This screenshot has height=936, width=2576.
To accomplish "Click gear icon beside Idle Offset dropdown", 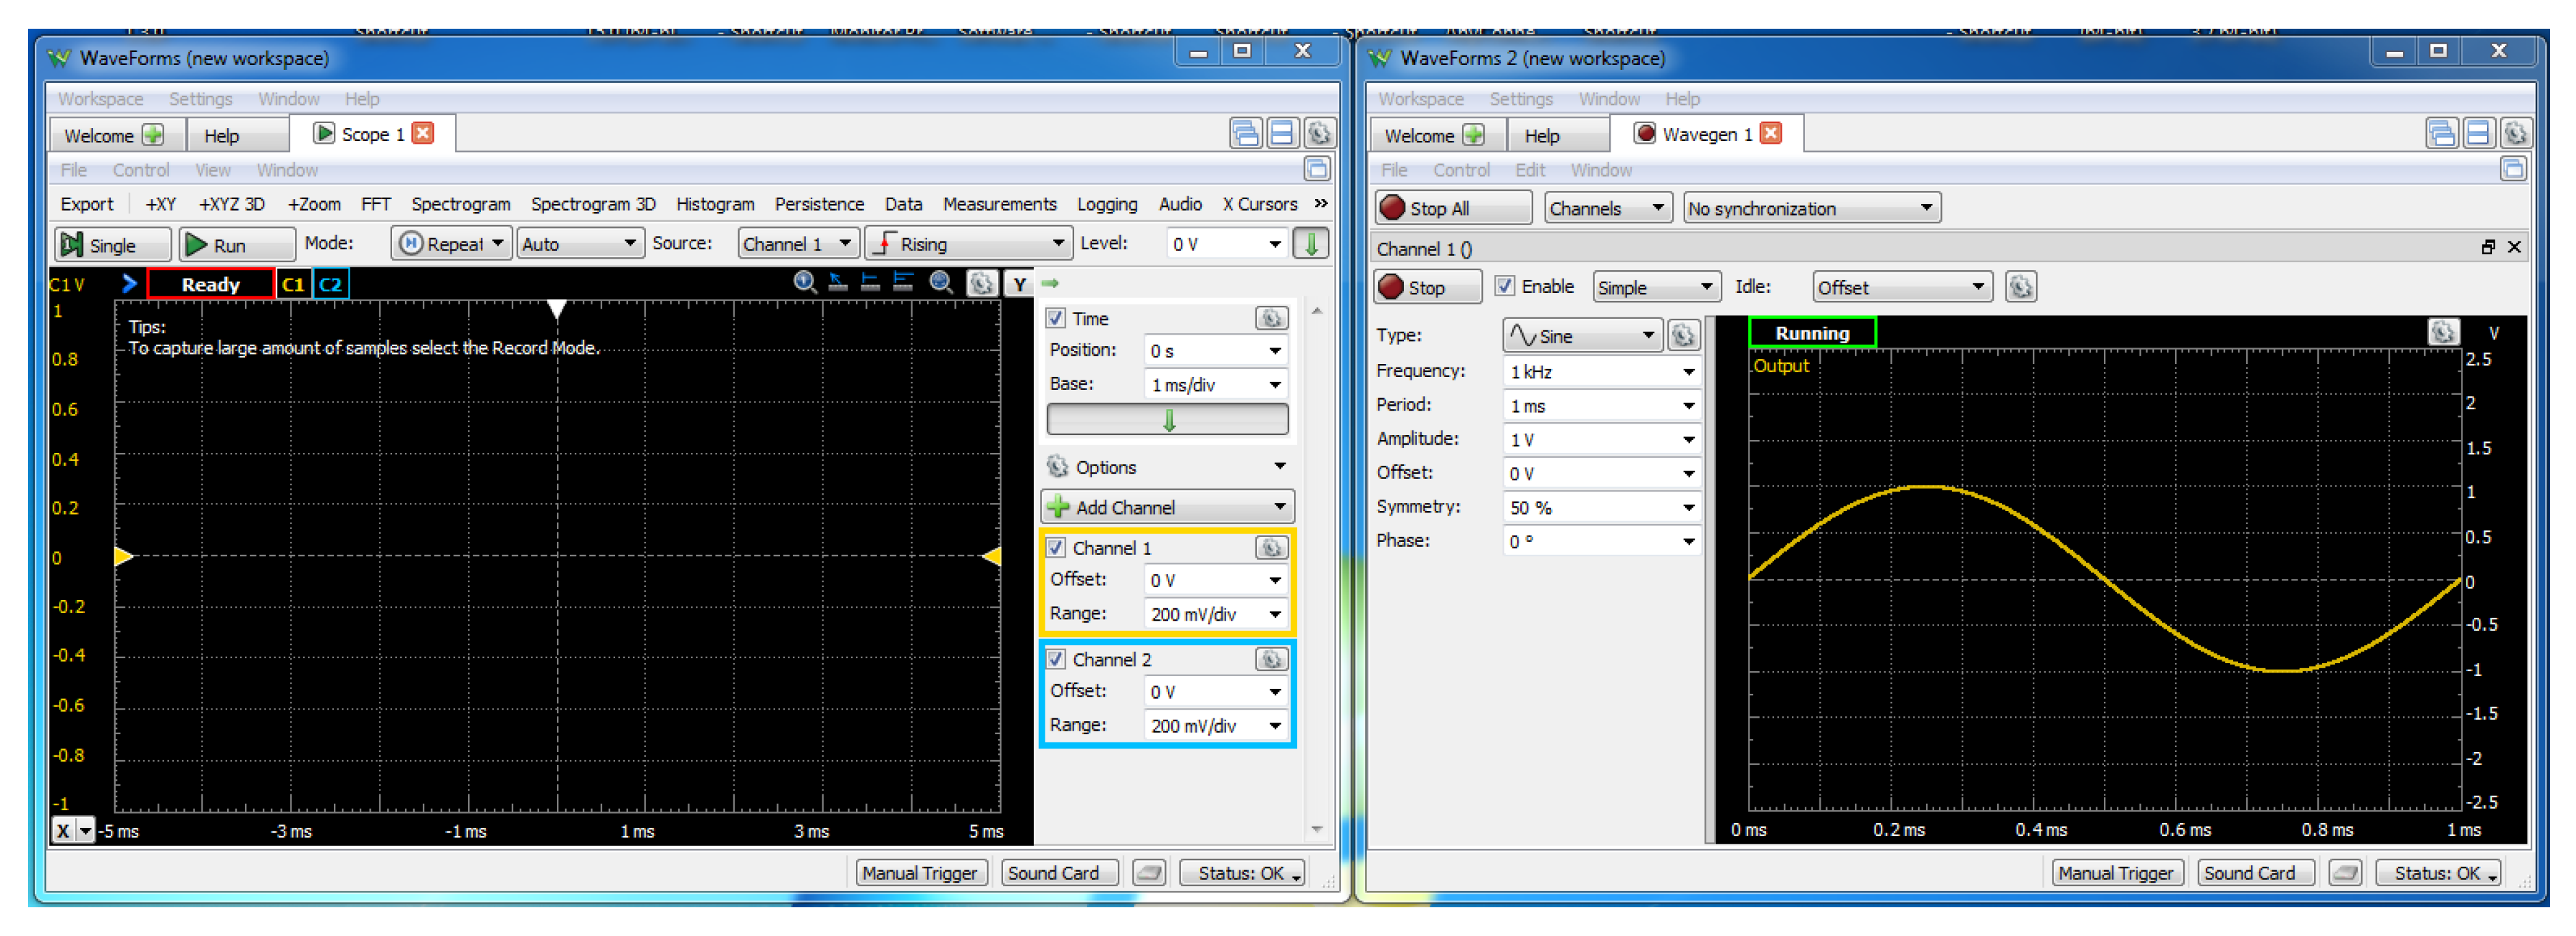I will 2020,288.
